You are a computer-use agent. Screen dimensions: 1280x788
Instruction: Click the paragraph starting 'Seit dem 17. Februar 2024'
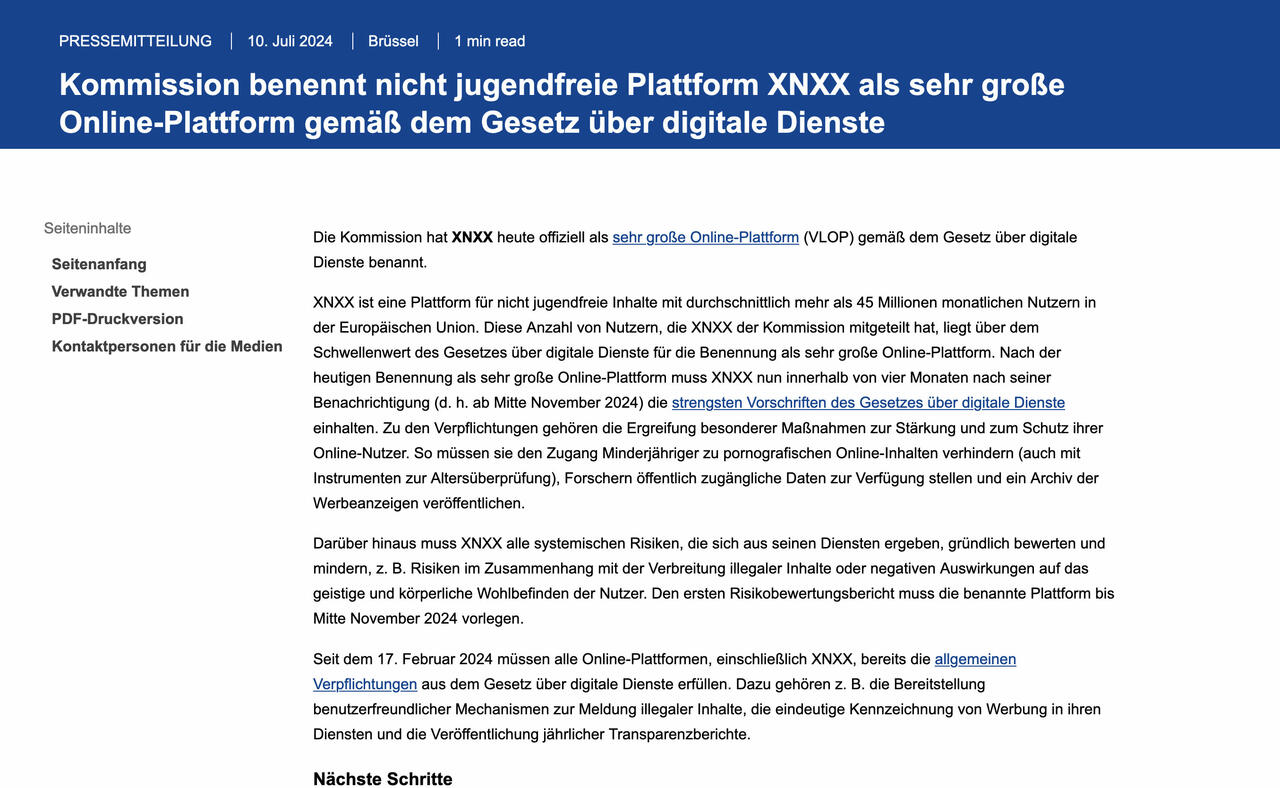(707, 697)
